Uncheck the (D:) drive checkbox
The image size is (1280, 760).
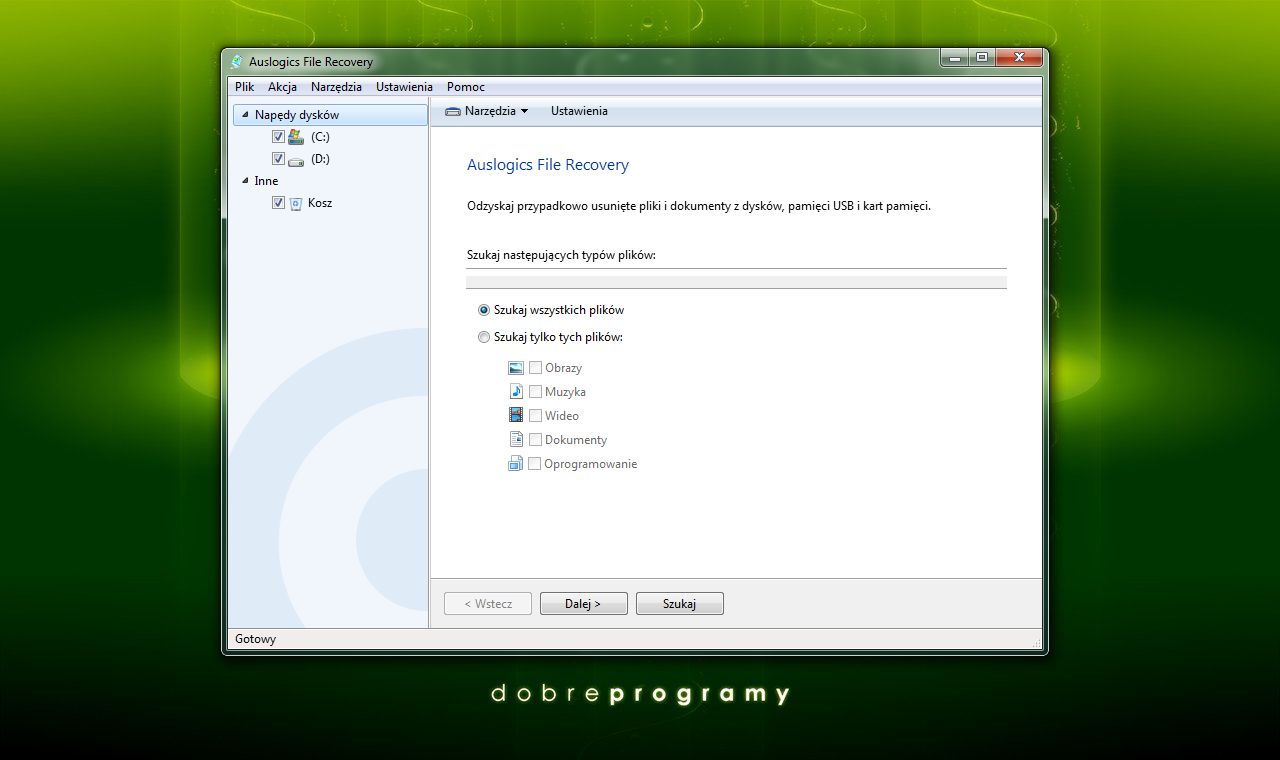278,159
